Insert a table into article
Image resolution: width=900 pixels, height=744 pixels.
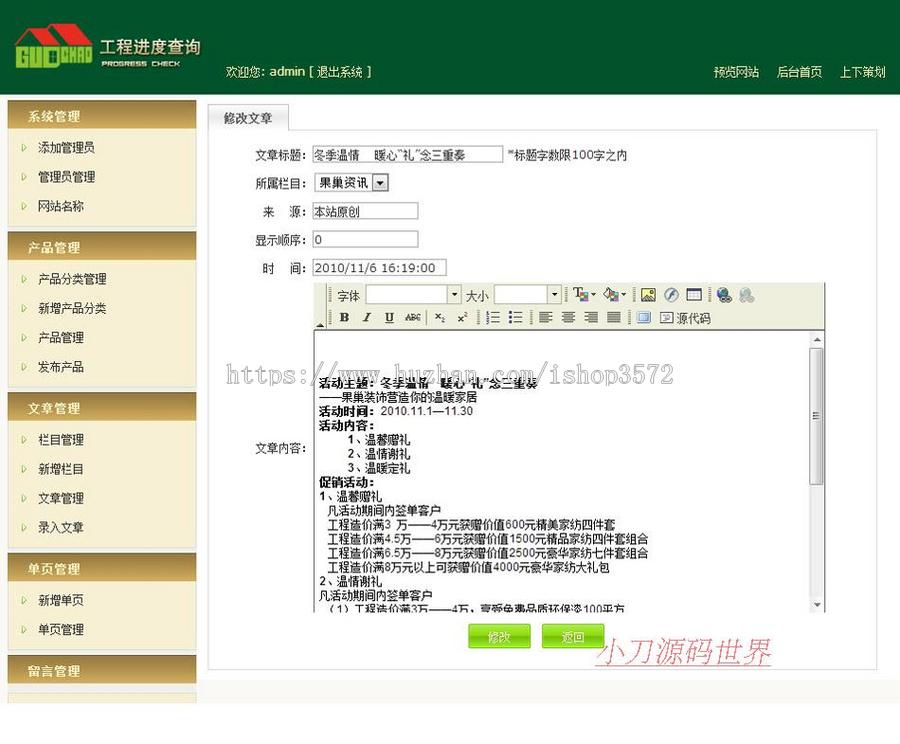(694, 294)
